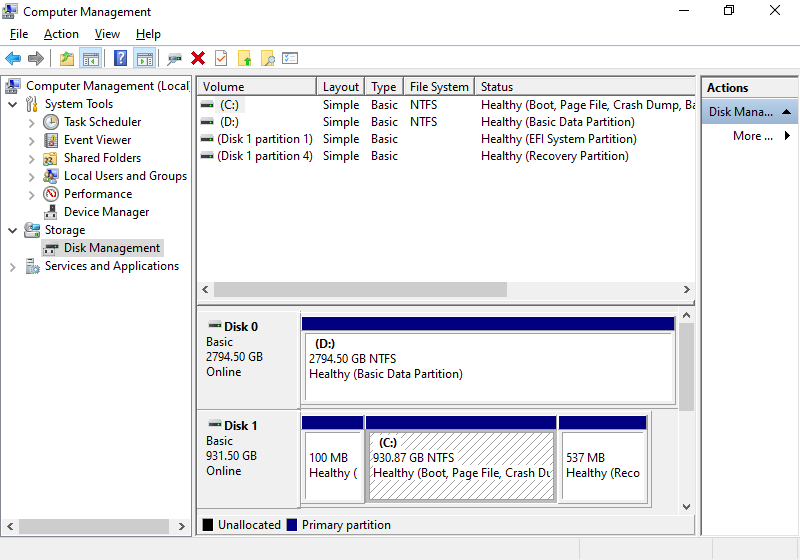This screenshot has width=800, height=560.
Task: Click the tree pane scroll right arrow
Action: 182,526
